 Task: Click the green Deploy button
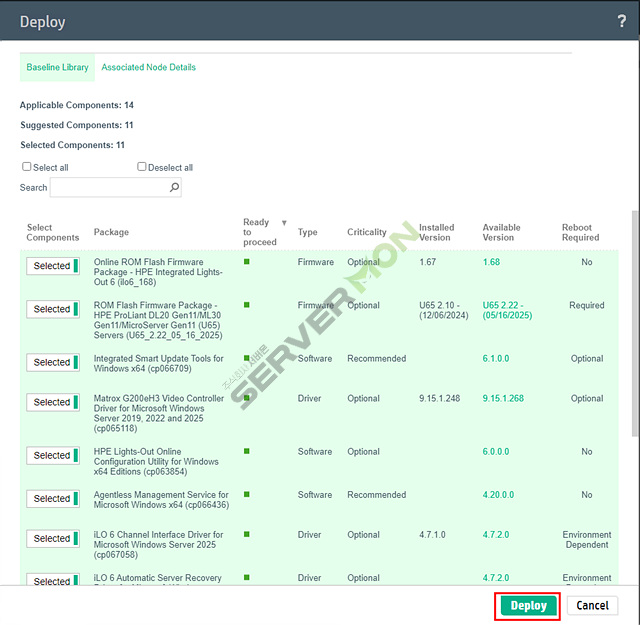tap(528, 606)
